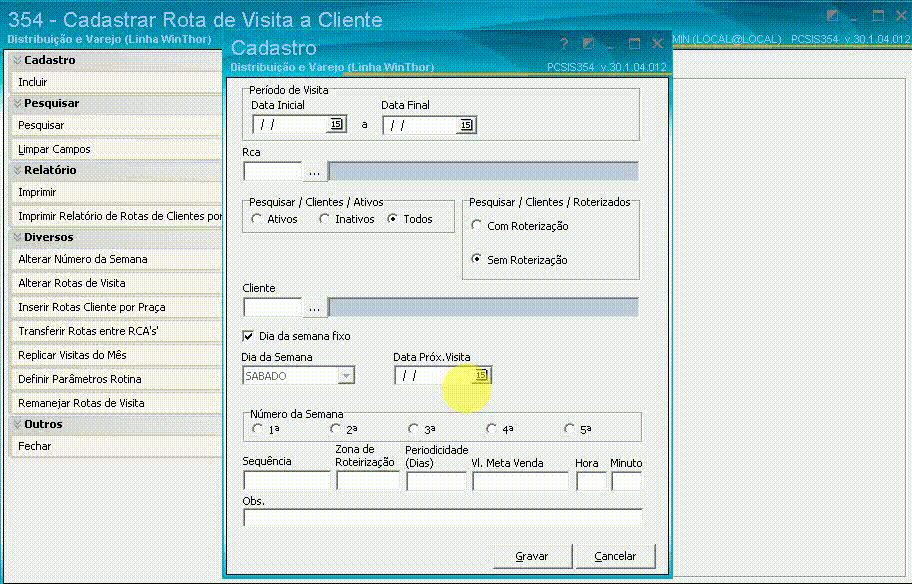Click Limpar Campos in sidebar
Screen dimensions: 912x584
point(116,149)
